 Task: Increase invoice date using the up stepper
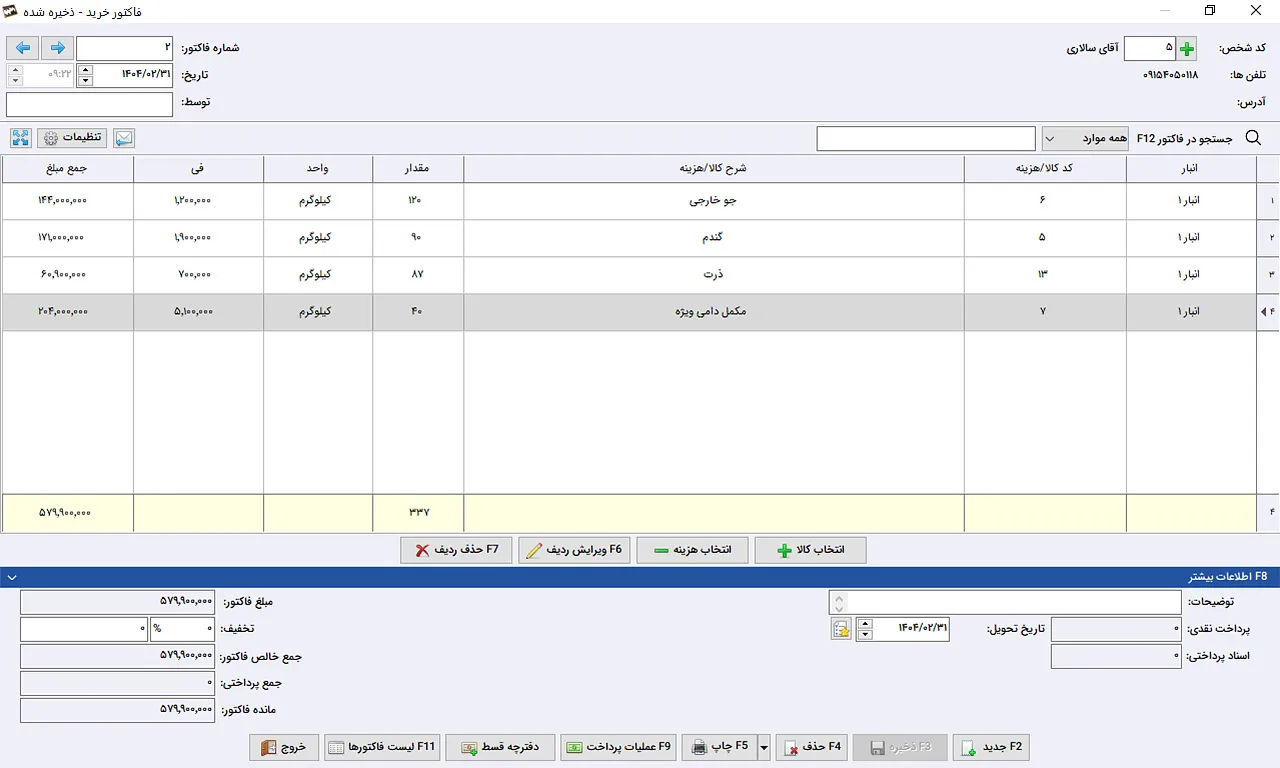coord(85,70)
